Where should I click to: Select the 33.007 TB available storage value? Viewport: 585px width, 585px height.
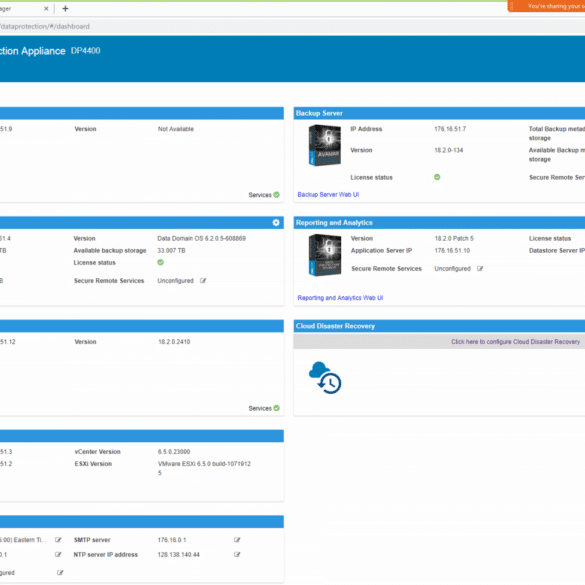(171, 250)
